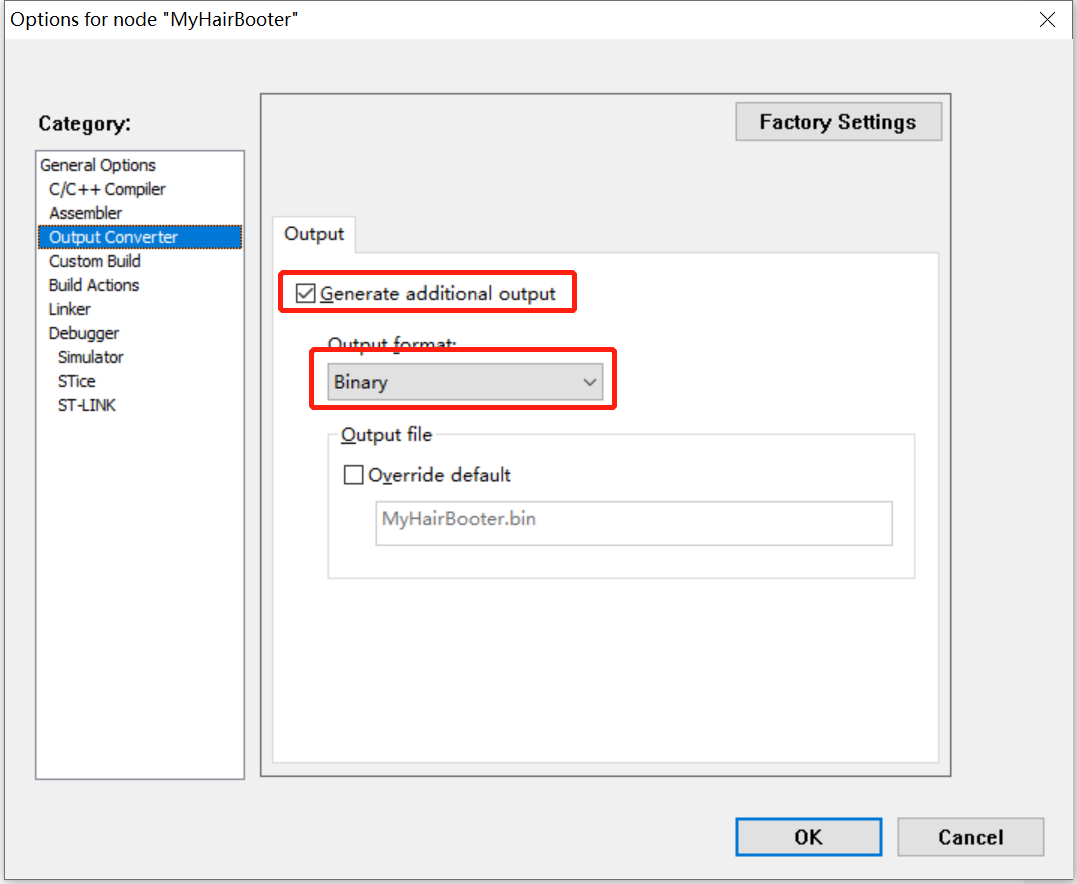This screenshot has height=884, width=1077.
Task: Select Debugger category
Action: 84,333
